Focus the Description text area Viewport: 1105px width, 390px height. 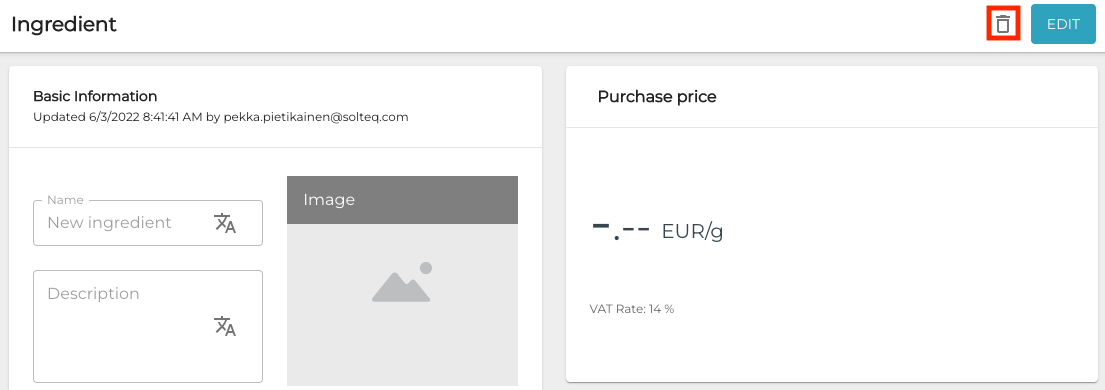point(148,326)
